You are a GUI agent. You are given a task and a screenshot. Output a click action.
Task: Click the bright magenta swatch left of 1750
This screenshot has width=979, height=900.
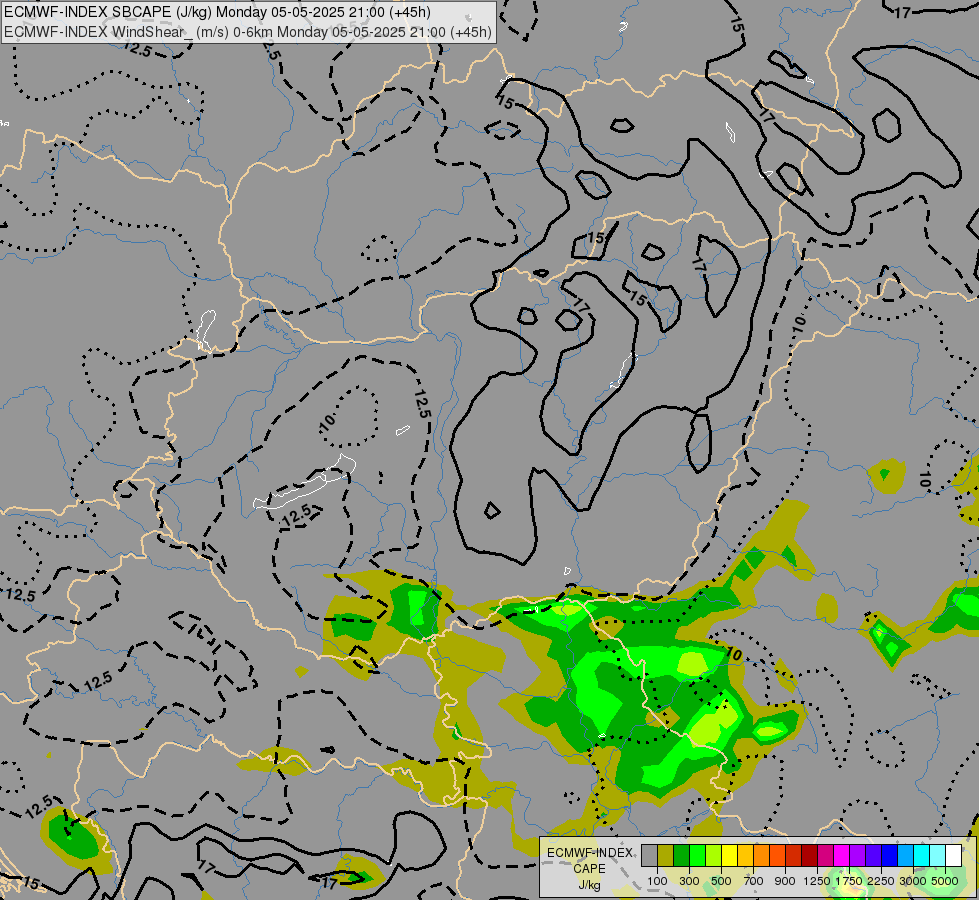pos(842,856)
